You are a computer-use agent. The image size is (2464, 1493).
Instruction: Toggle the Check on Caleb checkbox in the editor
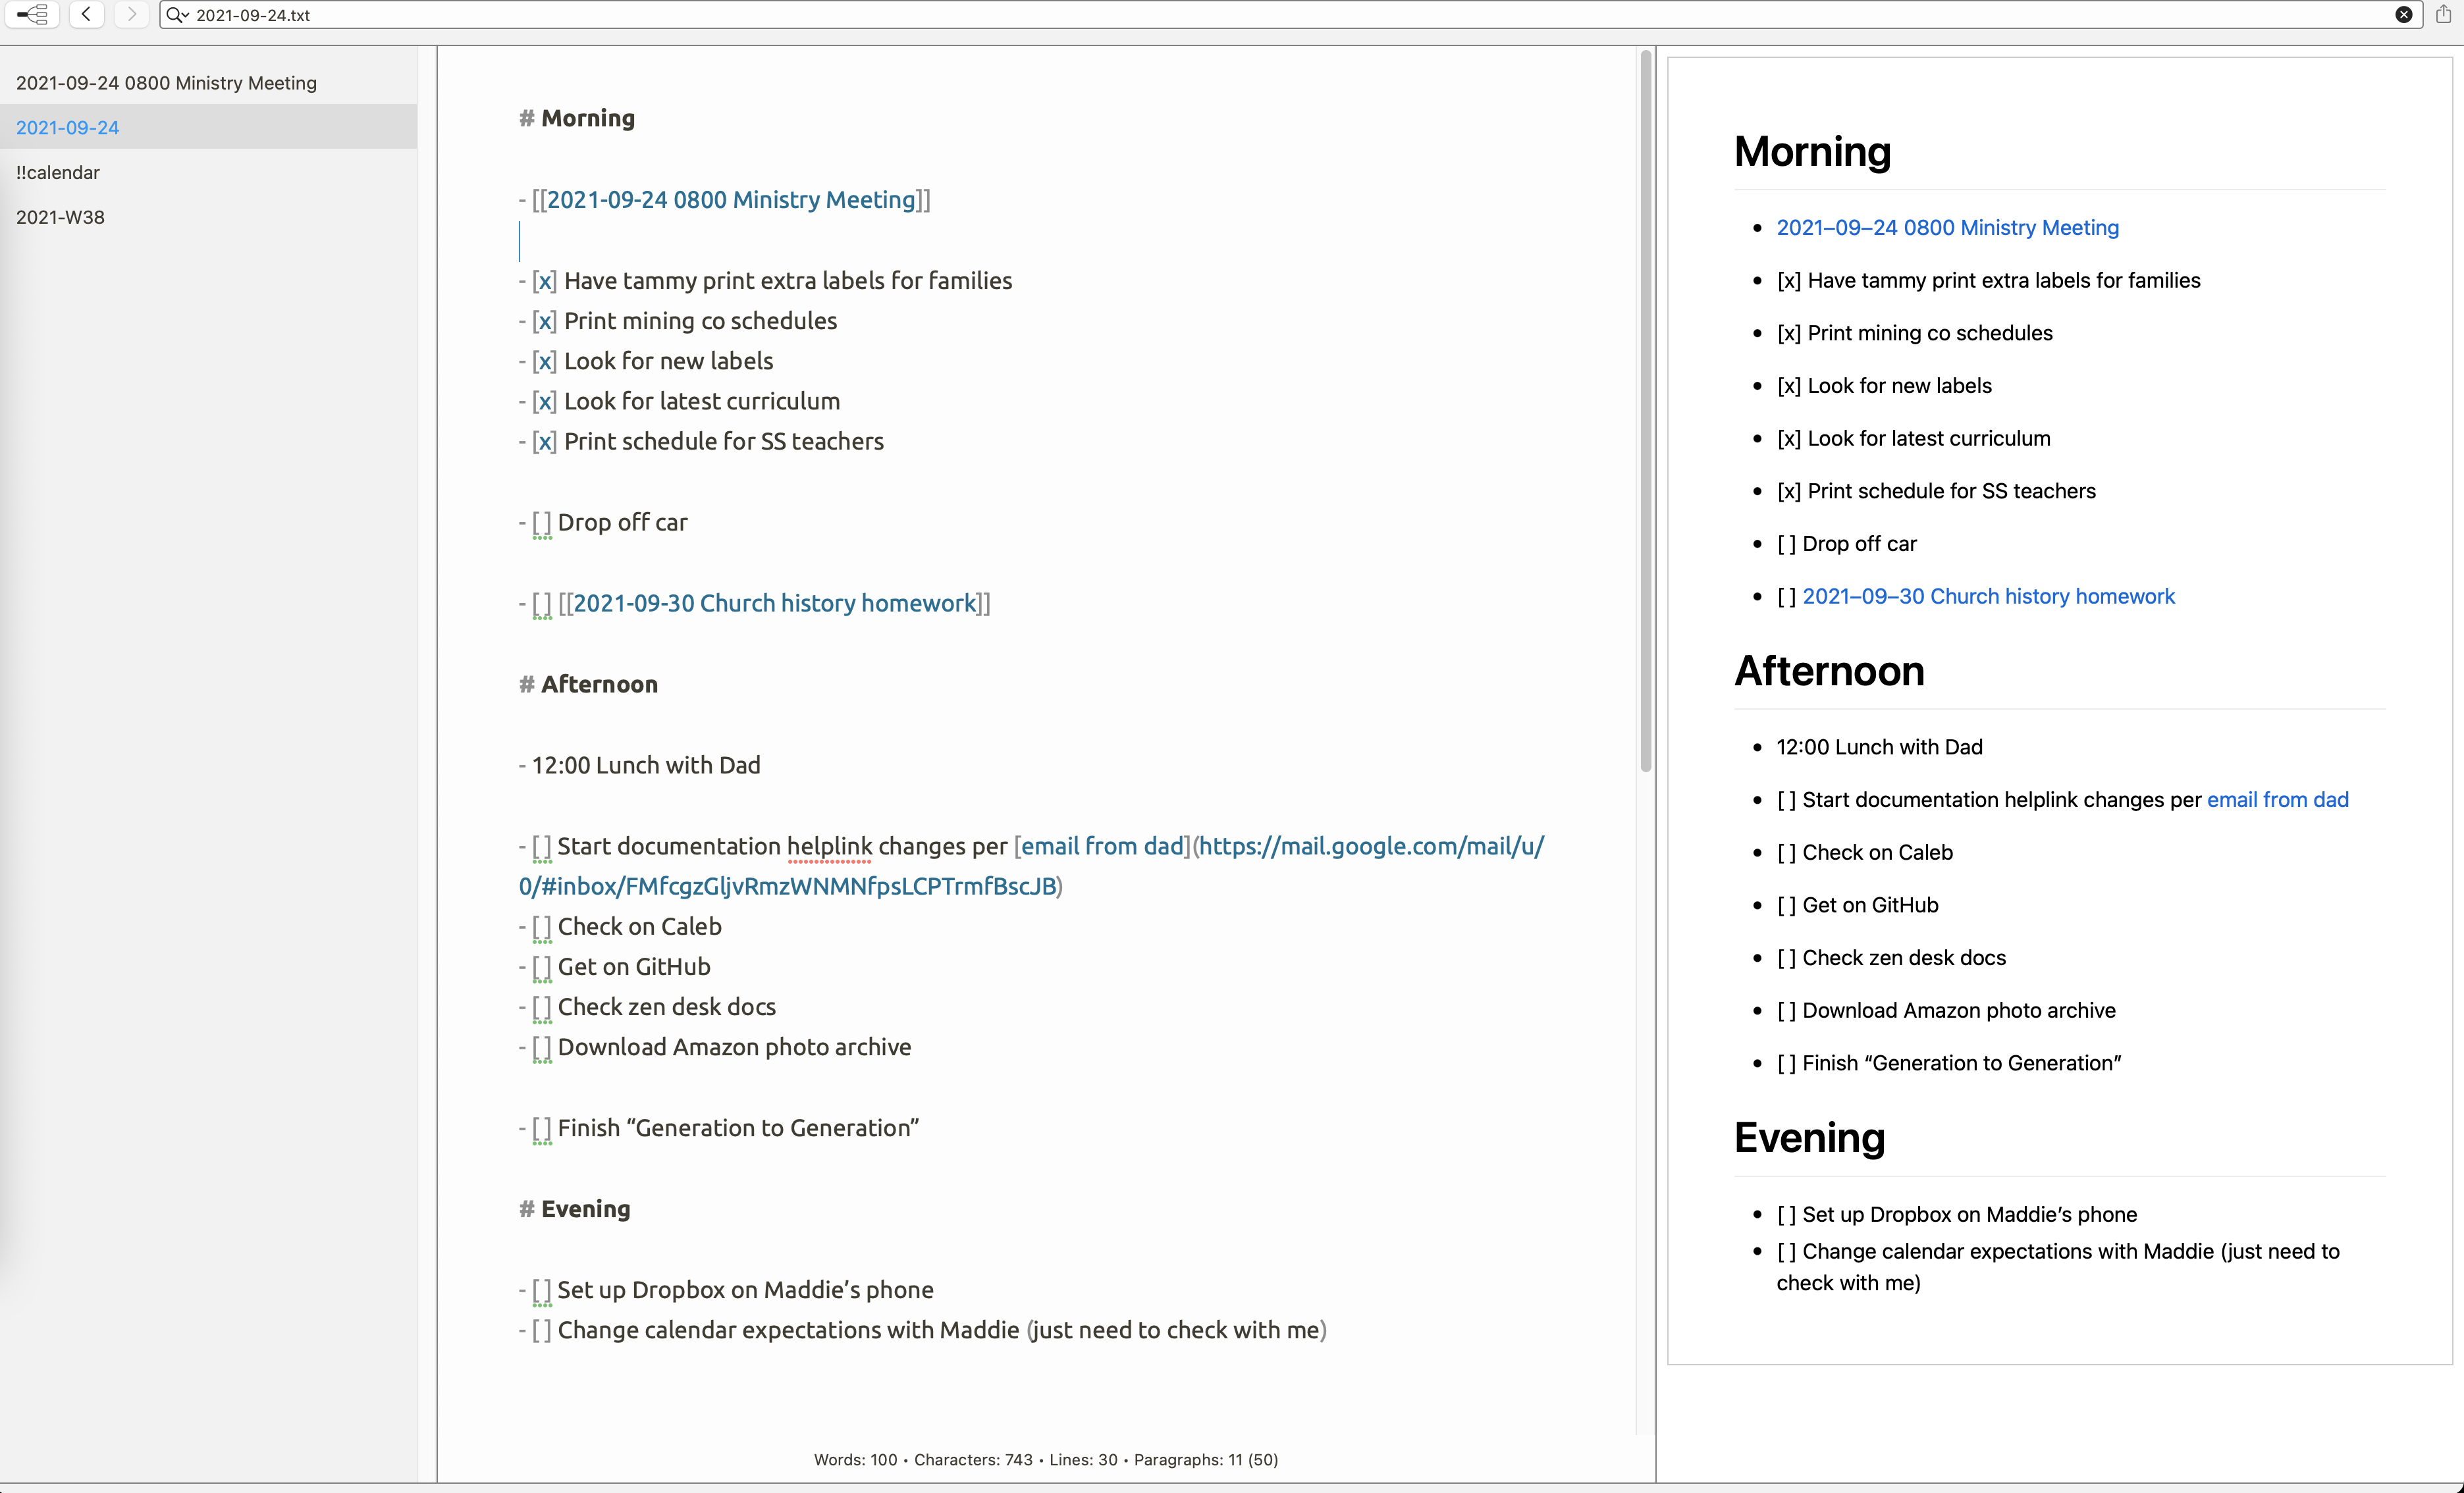[542, 926]
